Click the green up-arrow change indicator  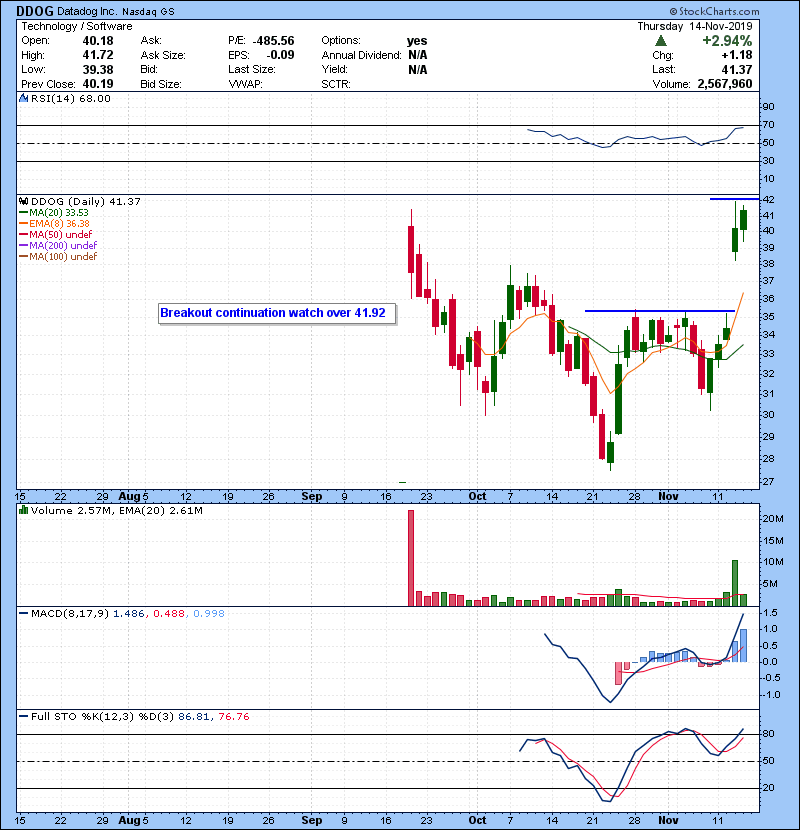click(660, 41)
